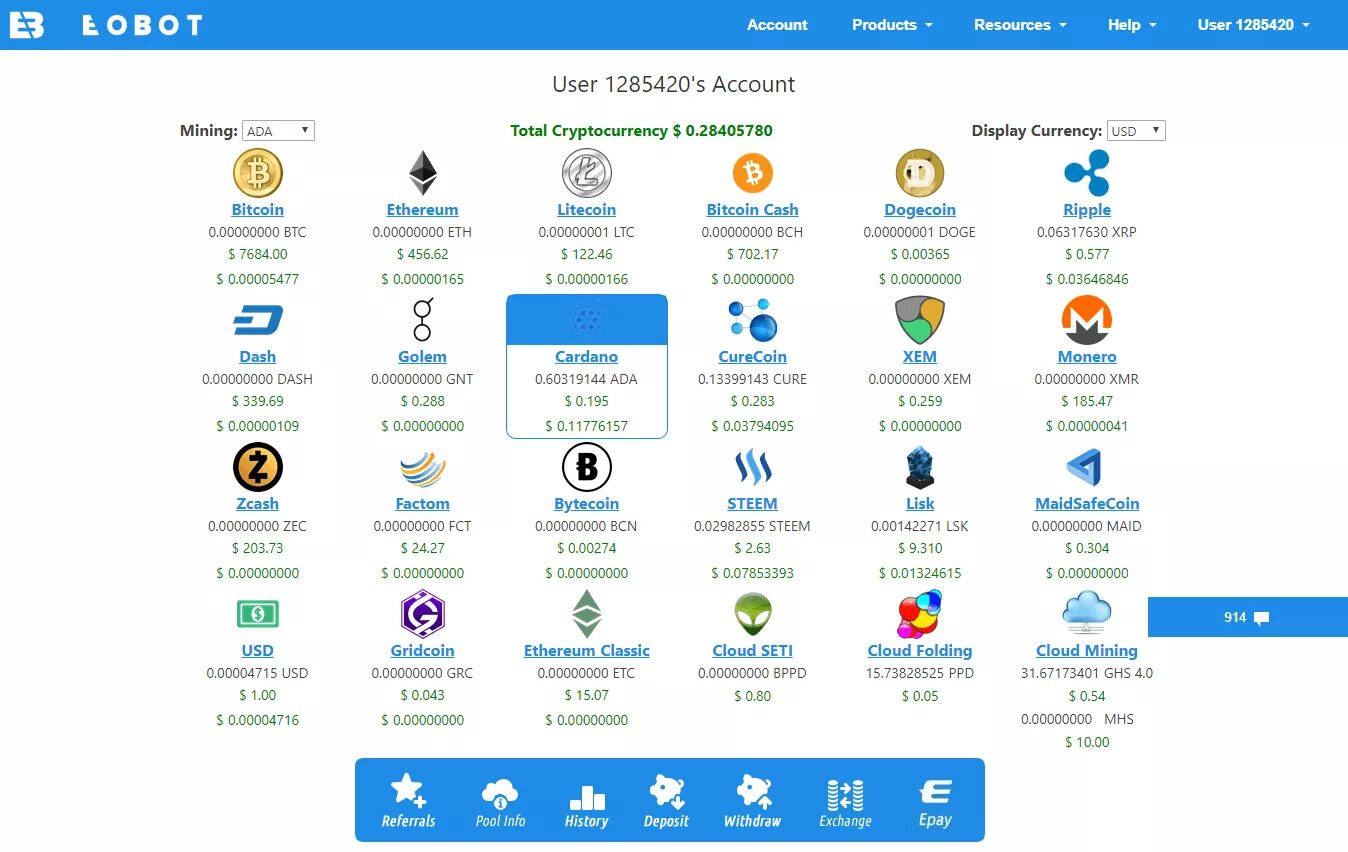
Task: Open the Bitcoin Cash link
Action: click(x=753, y=210)
